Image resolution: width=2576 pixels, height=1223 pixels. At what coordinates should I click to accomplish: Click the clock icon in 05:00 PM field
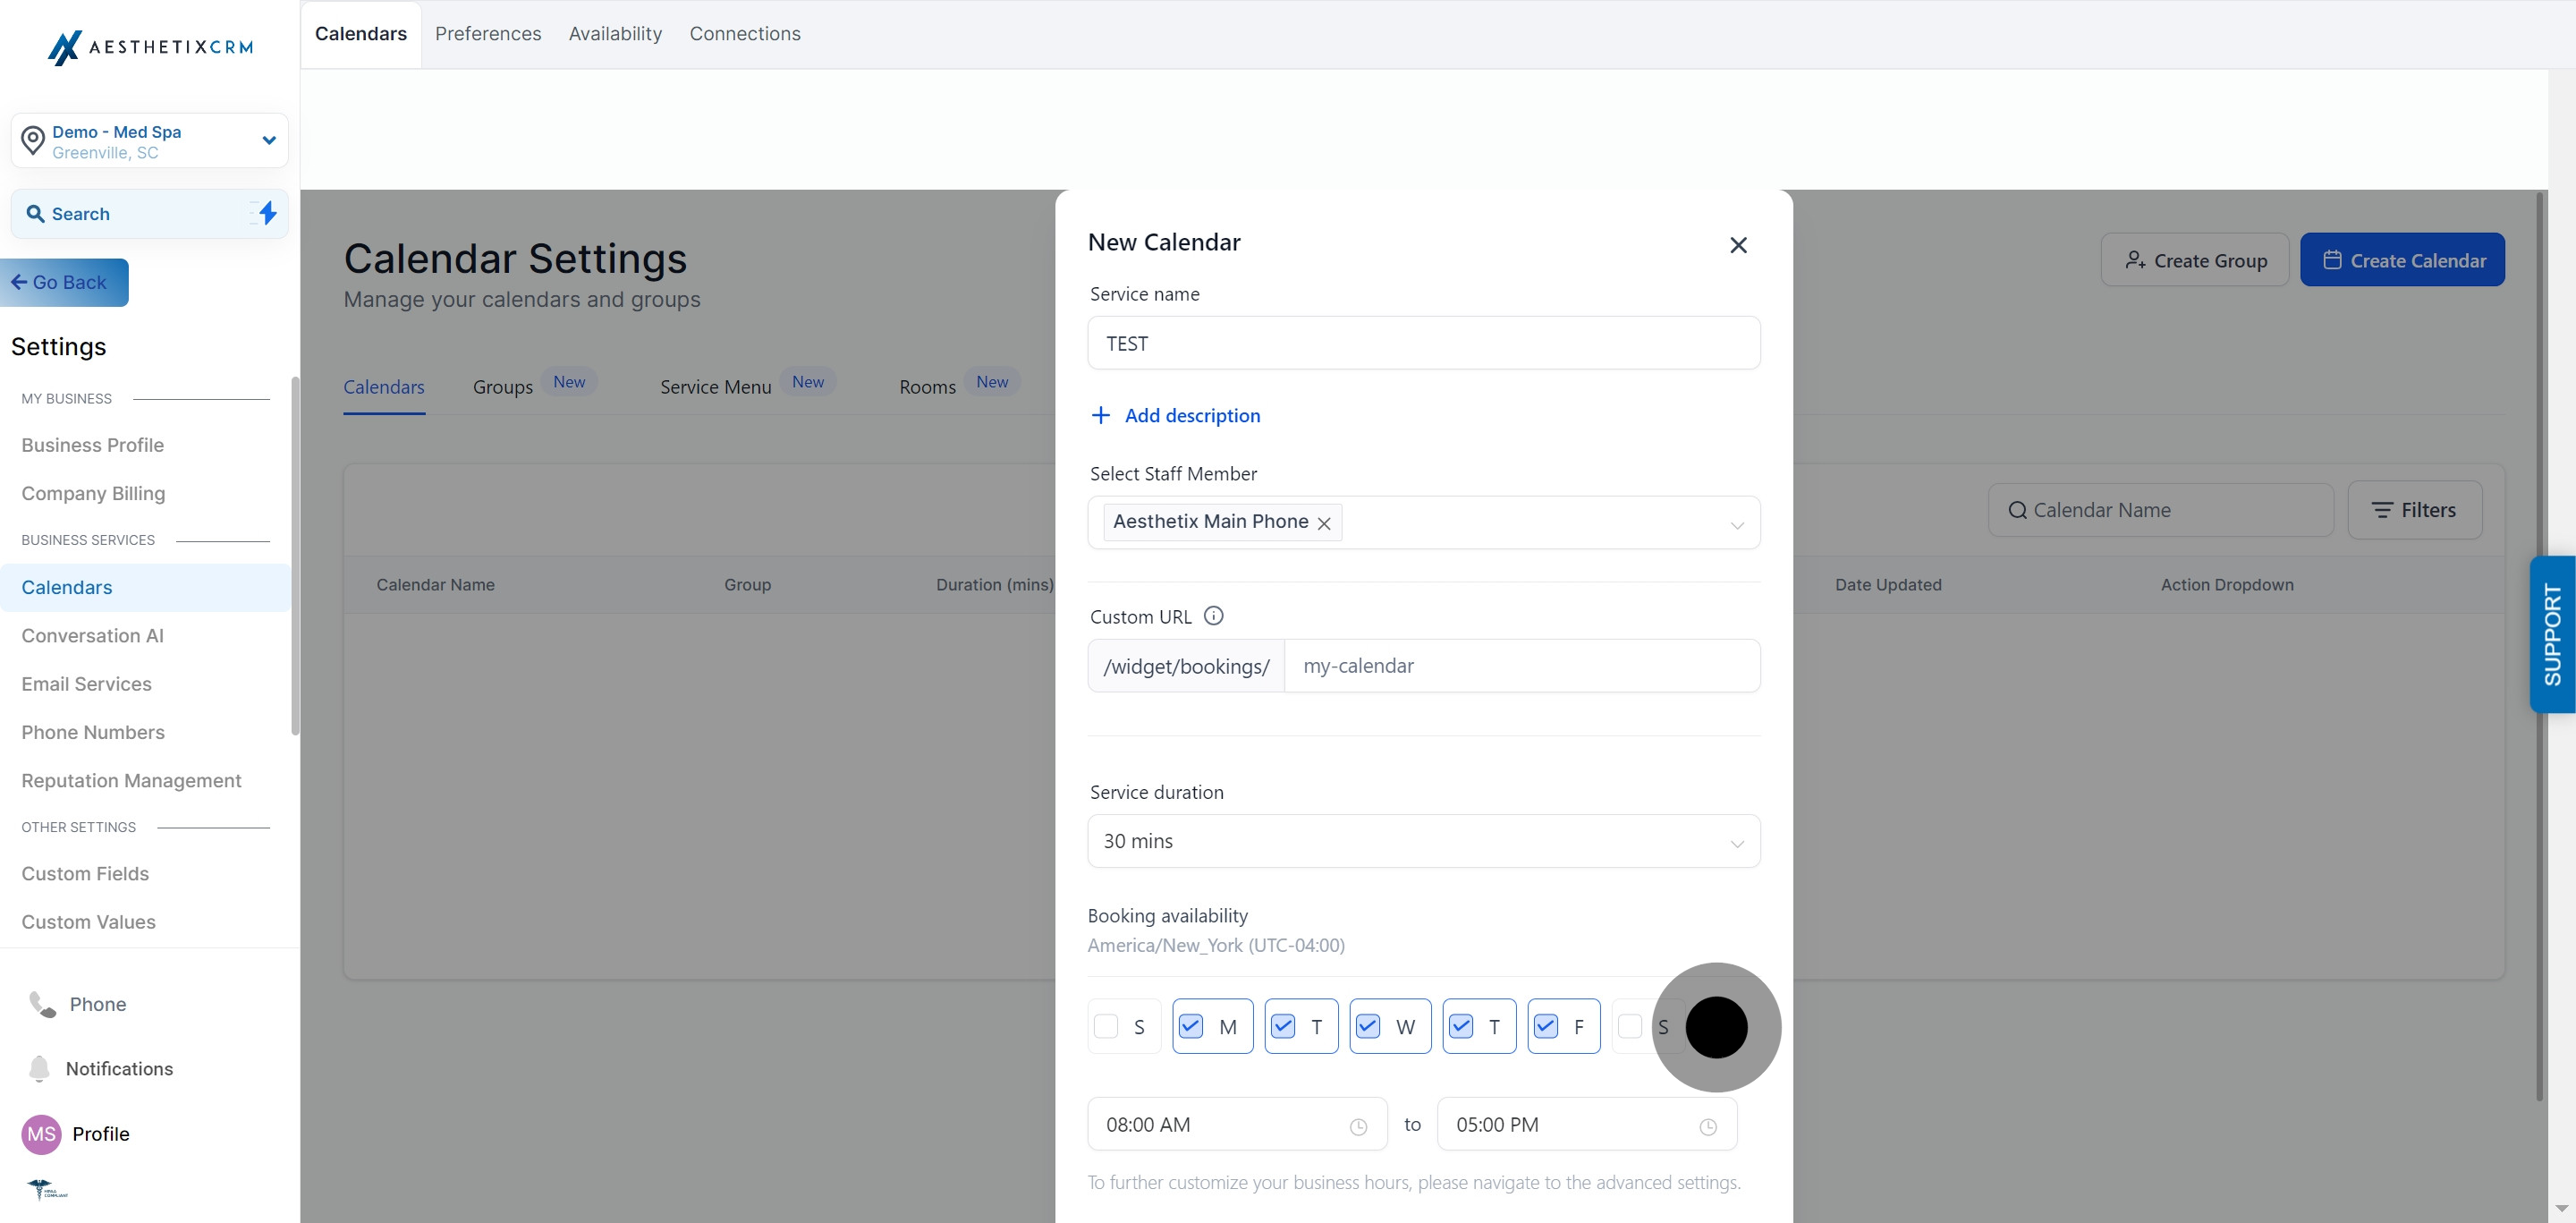(1708, 1126)
